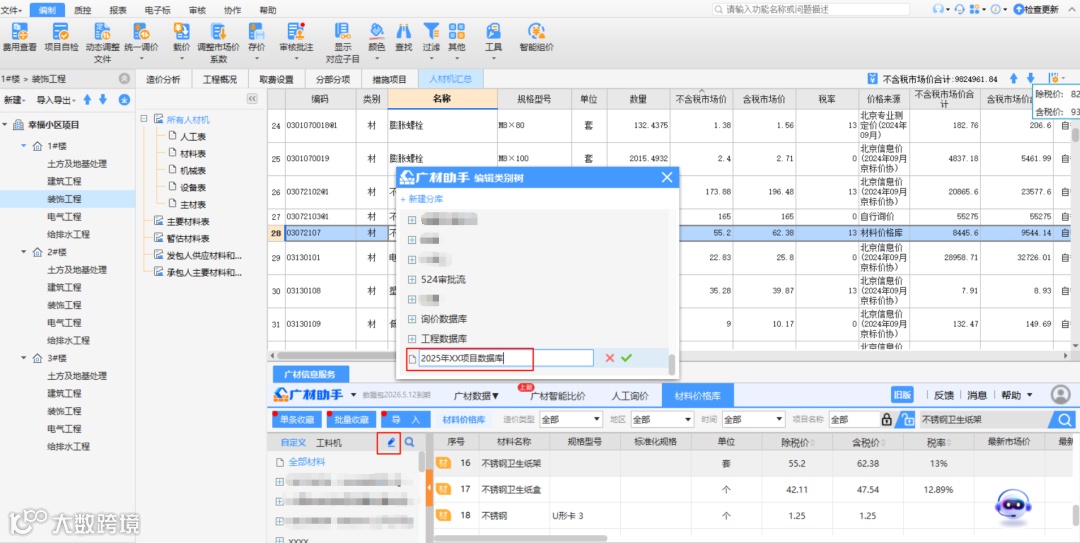The image size is (1080, 543).
Task: Click the vertical scrollbar in 编辑类别树 dialog
Action: (672, 364)
